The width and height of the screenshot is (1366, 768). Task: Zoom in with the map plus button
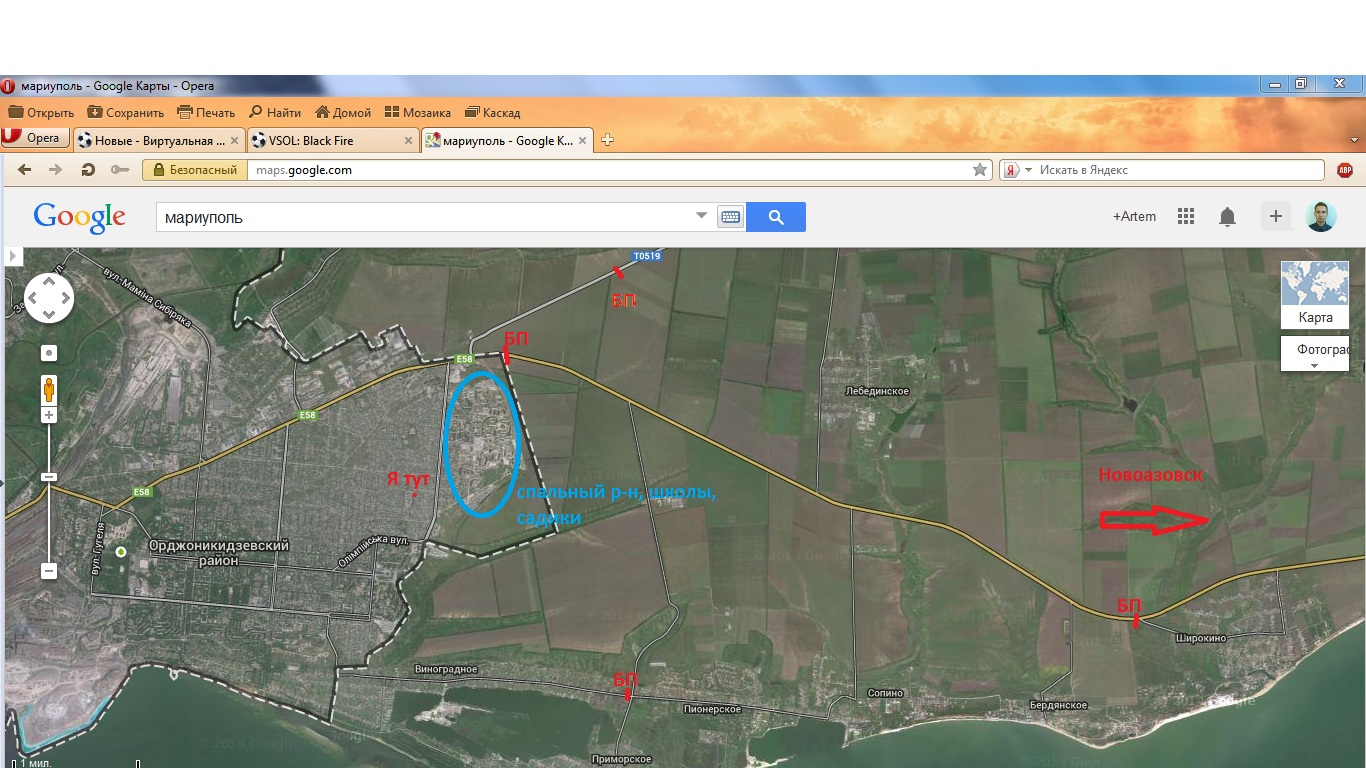click(49, 415)
